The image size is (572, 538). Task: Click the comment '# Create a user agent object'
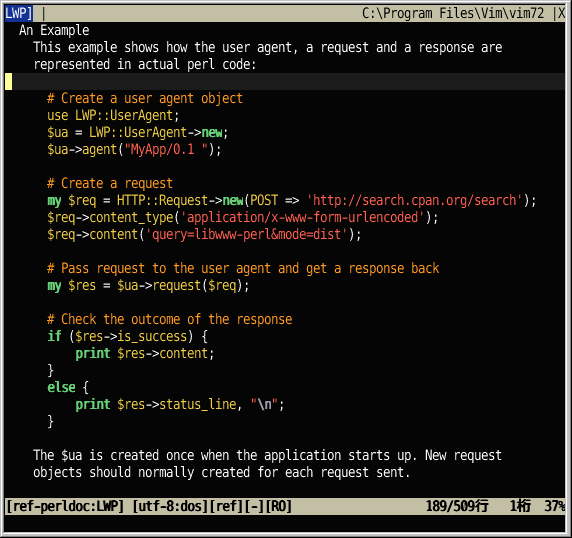point(145,98)
